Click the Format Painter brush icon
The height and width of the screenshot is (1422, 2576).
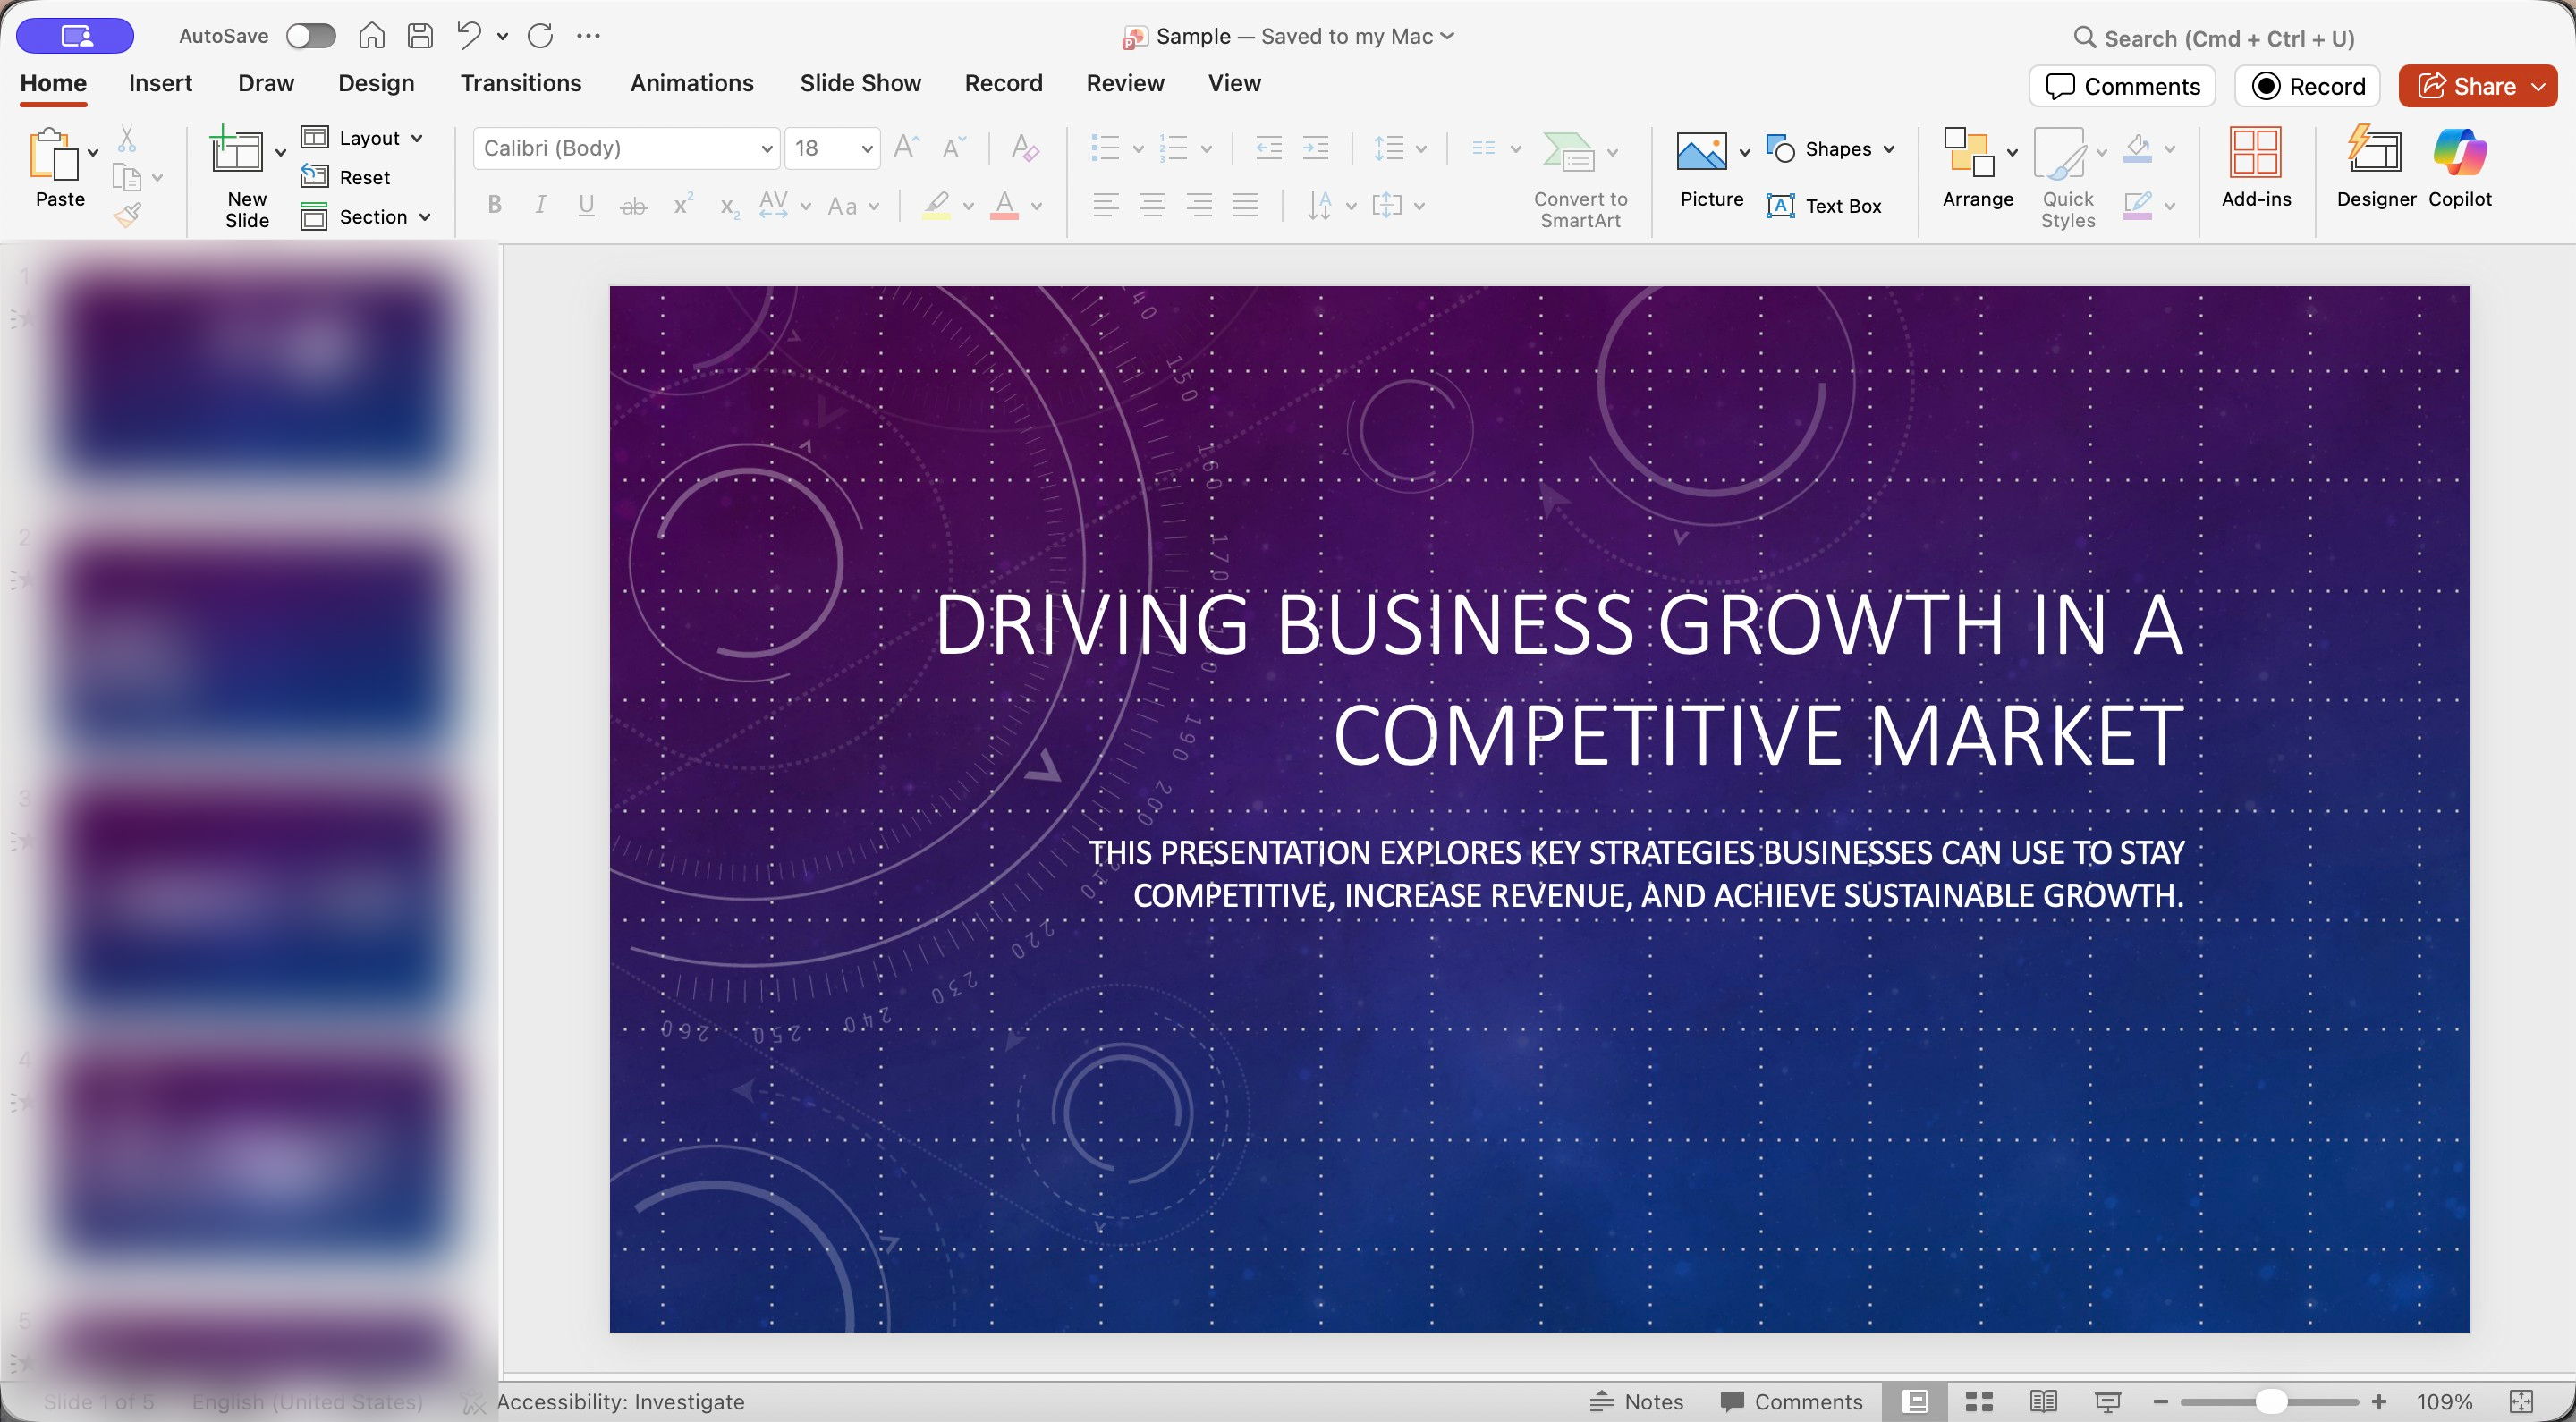127,215
